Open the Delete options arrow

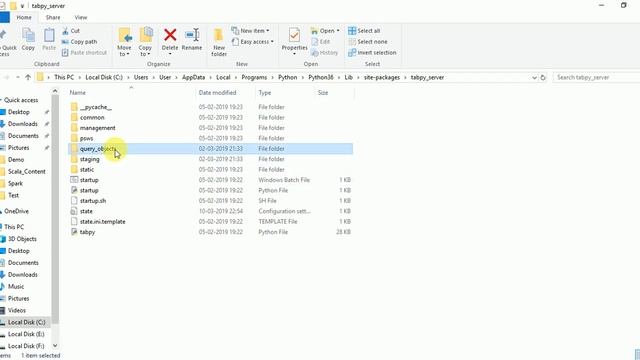(170, 54)
